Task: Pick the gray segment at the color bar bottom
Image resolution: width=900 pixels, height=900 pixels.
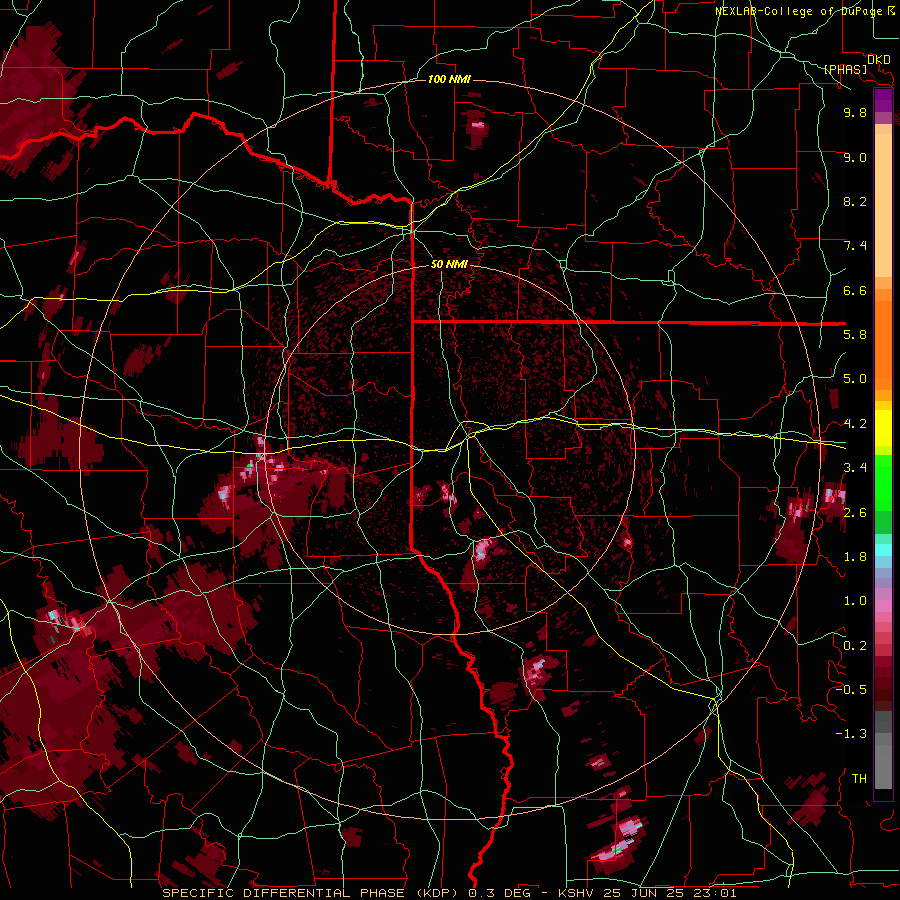Action: pyautogui.click(x=883, y=763)
